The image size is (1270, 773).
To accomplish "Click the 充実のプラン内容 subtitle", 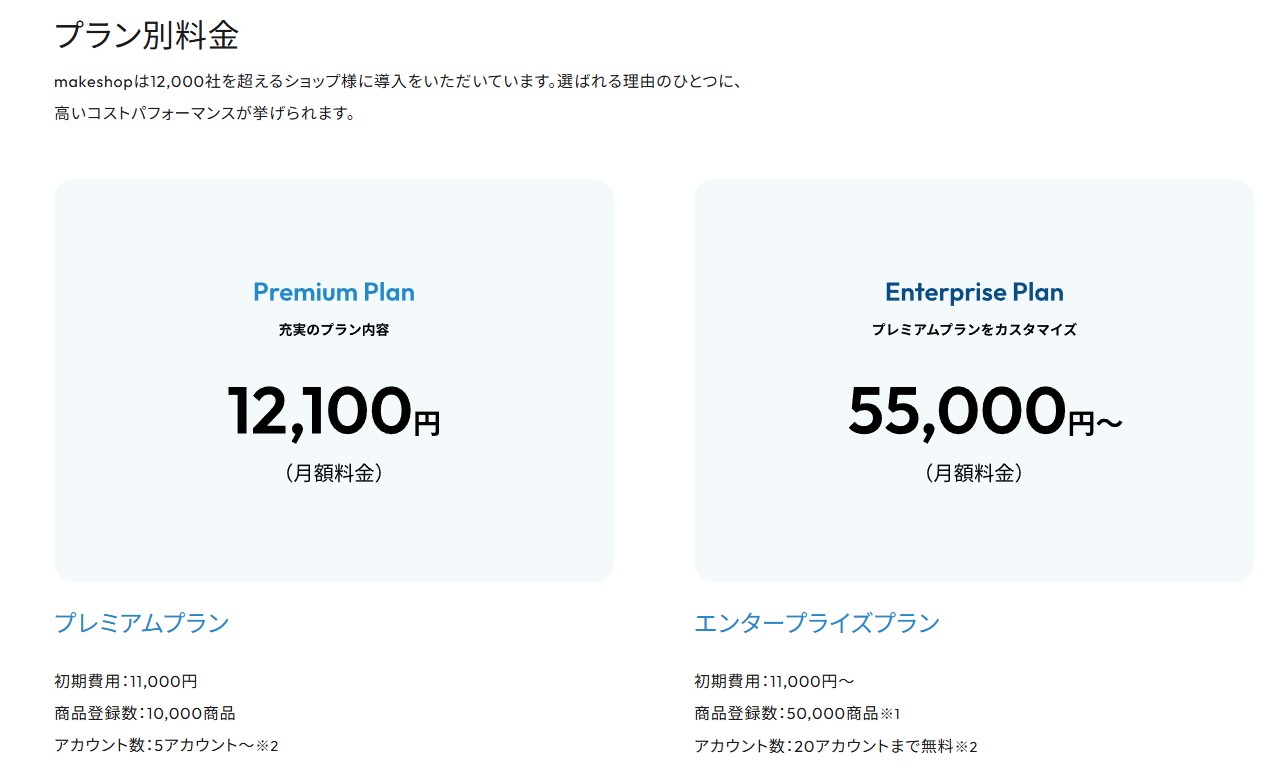I will coord(334,329).
